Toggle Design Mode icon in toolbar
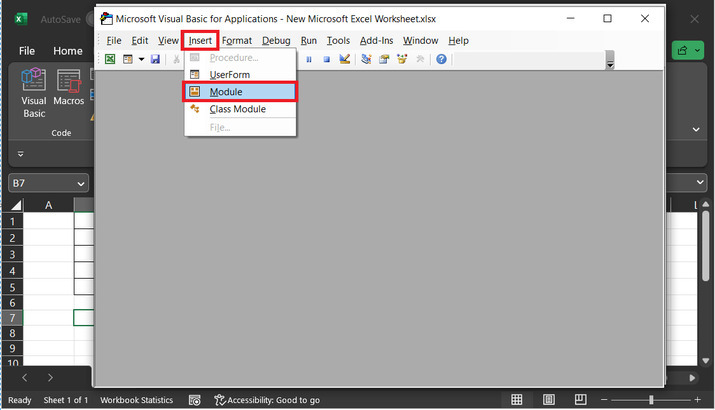 coord(345,59)
